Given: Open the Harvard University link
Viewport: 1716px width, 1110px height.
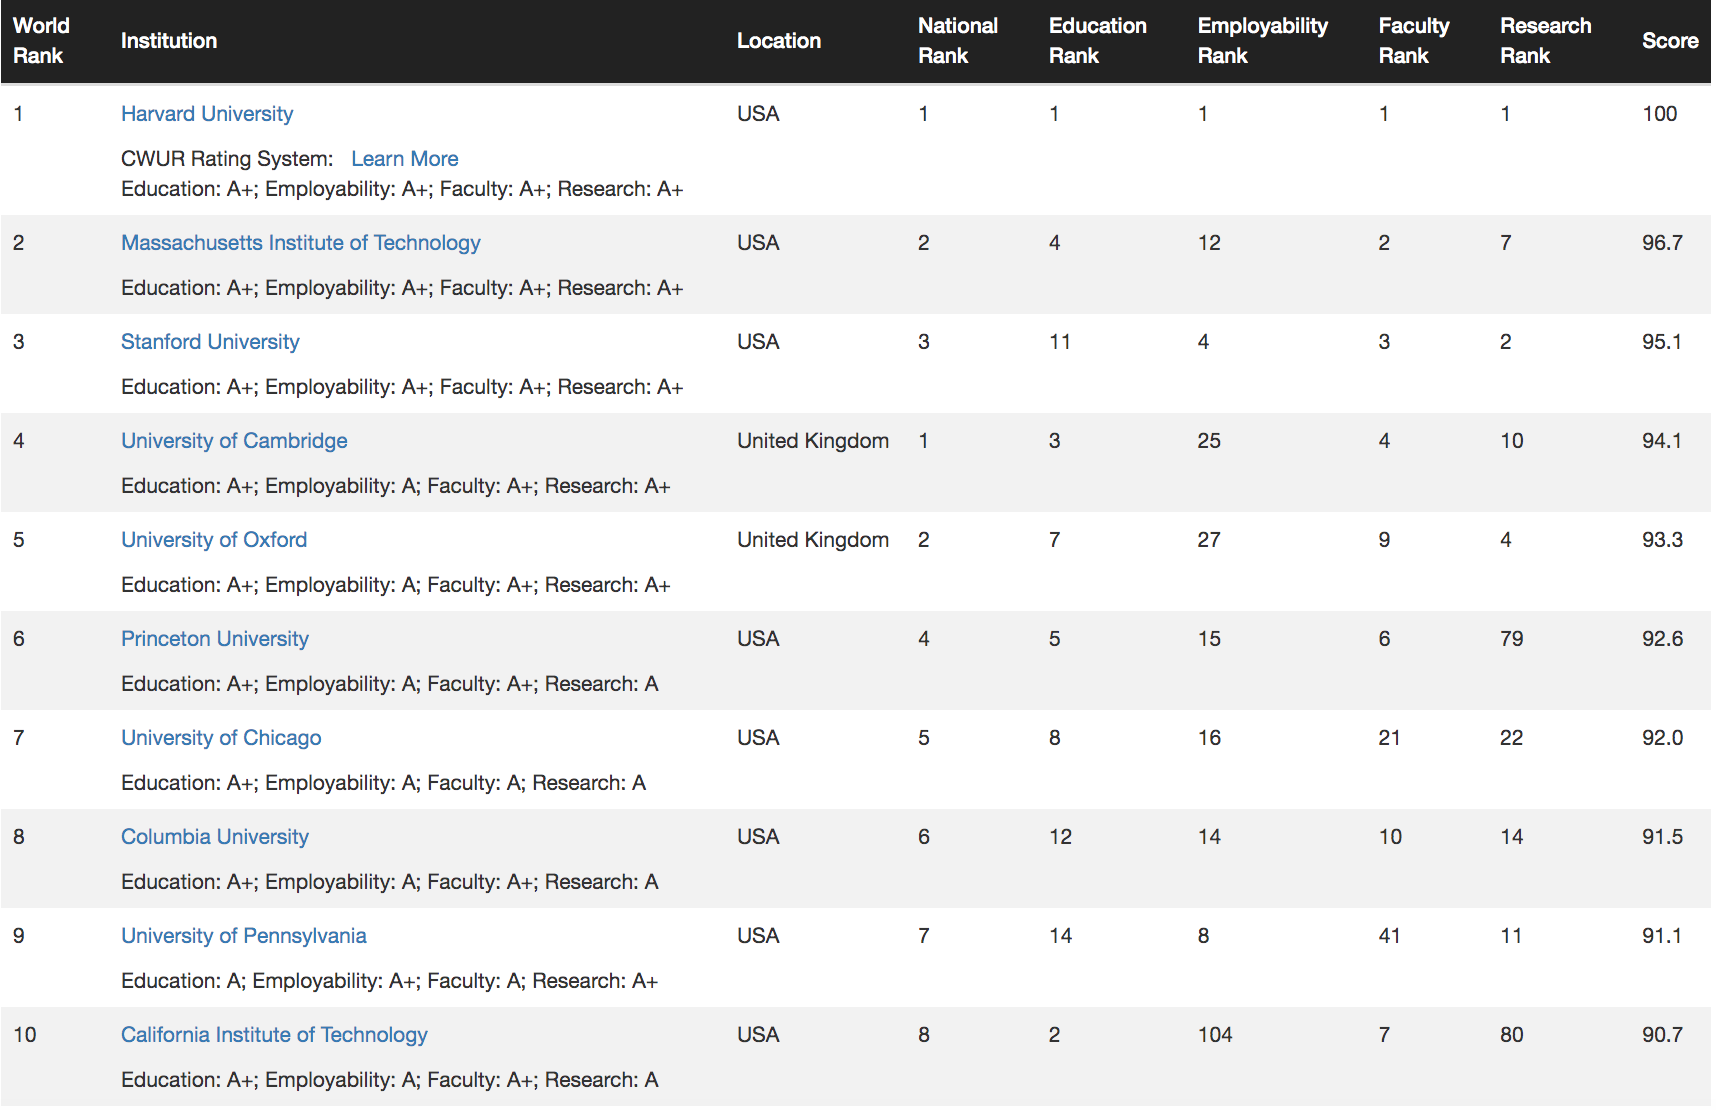Looking at the screenshot, I should point(207,114).
